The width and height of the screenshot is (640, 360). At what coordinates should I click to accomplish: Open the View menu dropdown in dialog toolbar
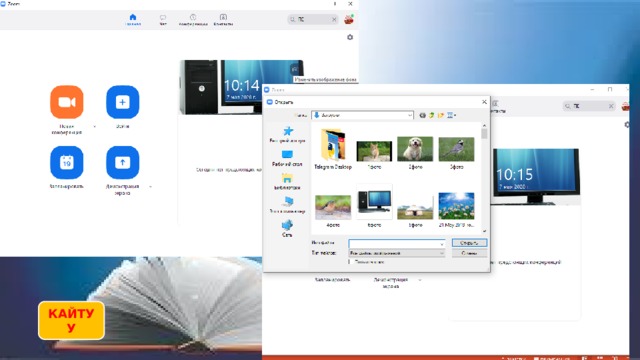pos(451,116)
